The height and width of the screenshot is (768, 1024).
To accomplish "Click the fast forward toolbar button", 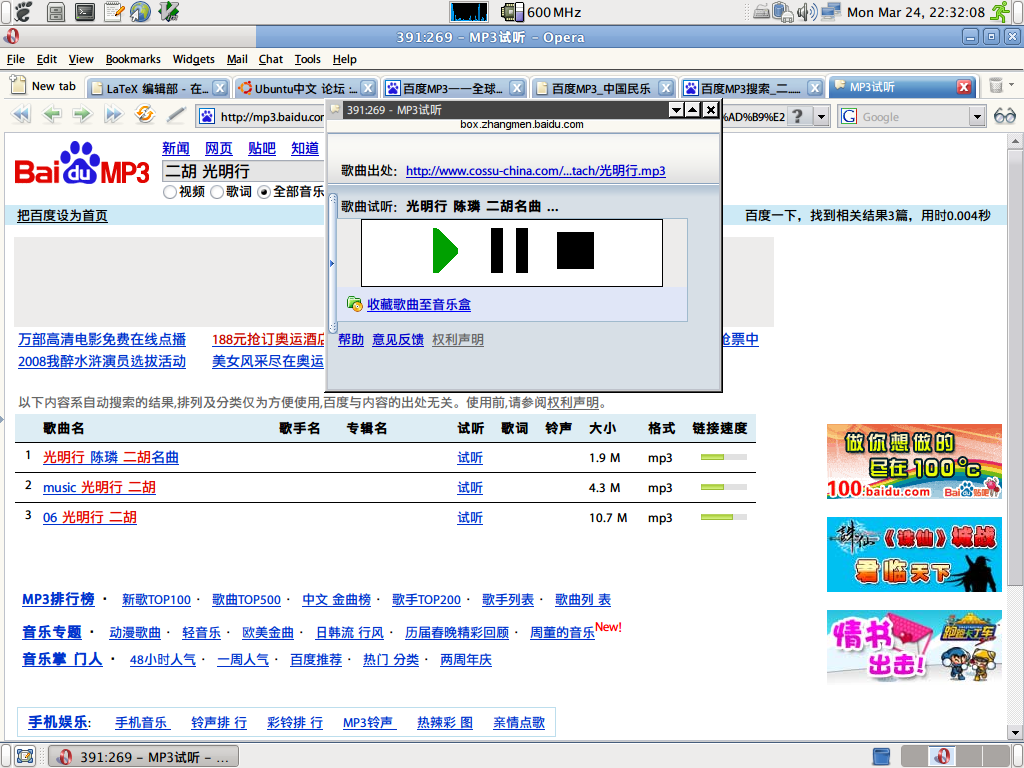I will tap(113, 115).
